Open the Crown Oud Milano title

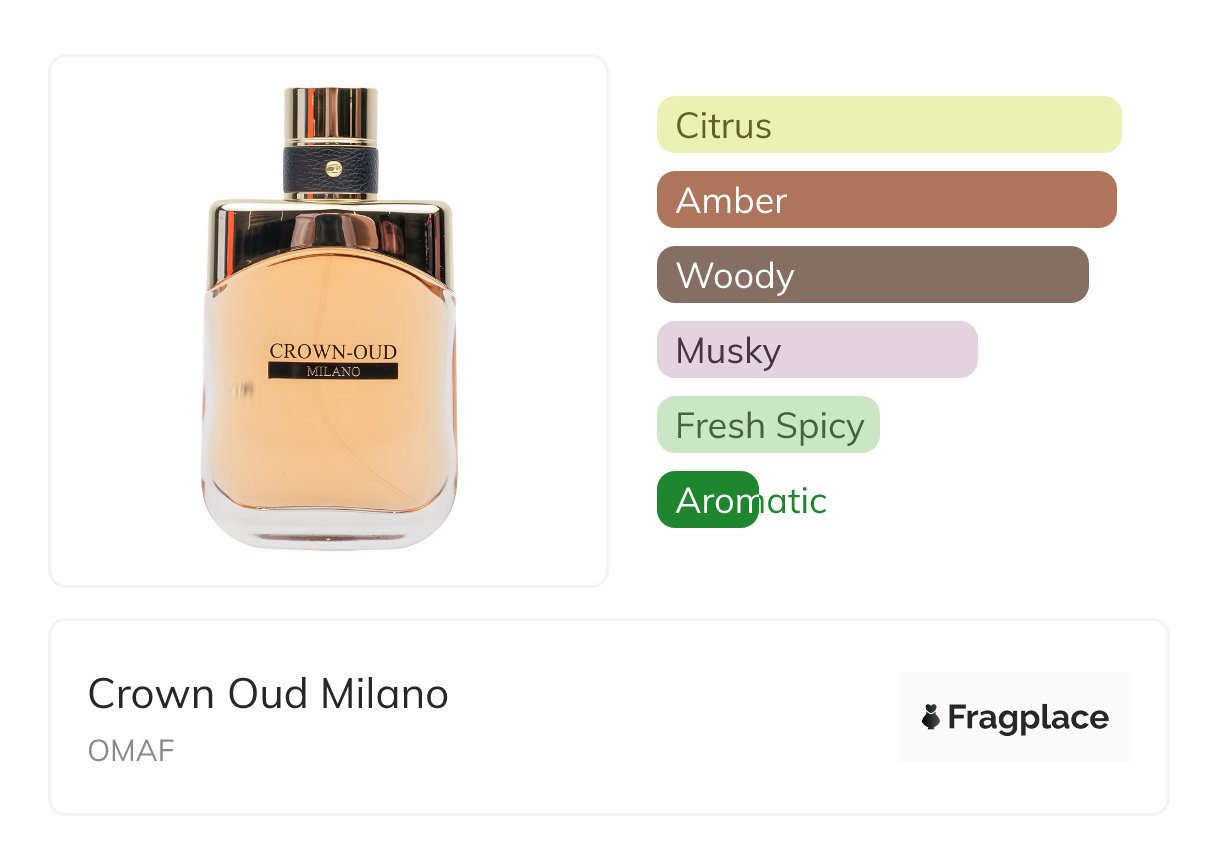(268, 693)
